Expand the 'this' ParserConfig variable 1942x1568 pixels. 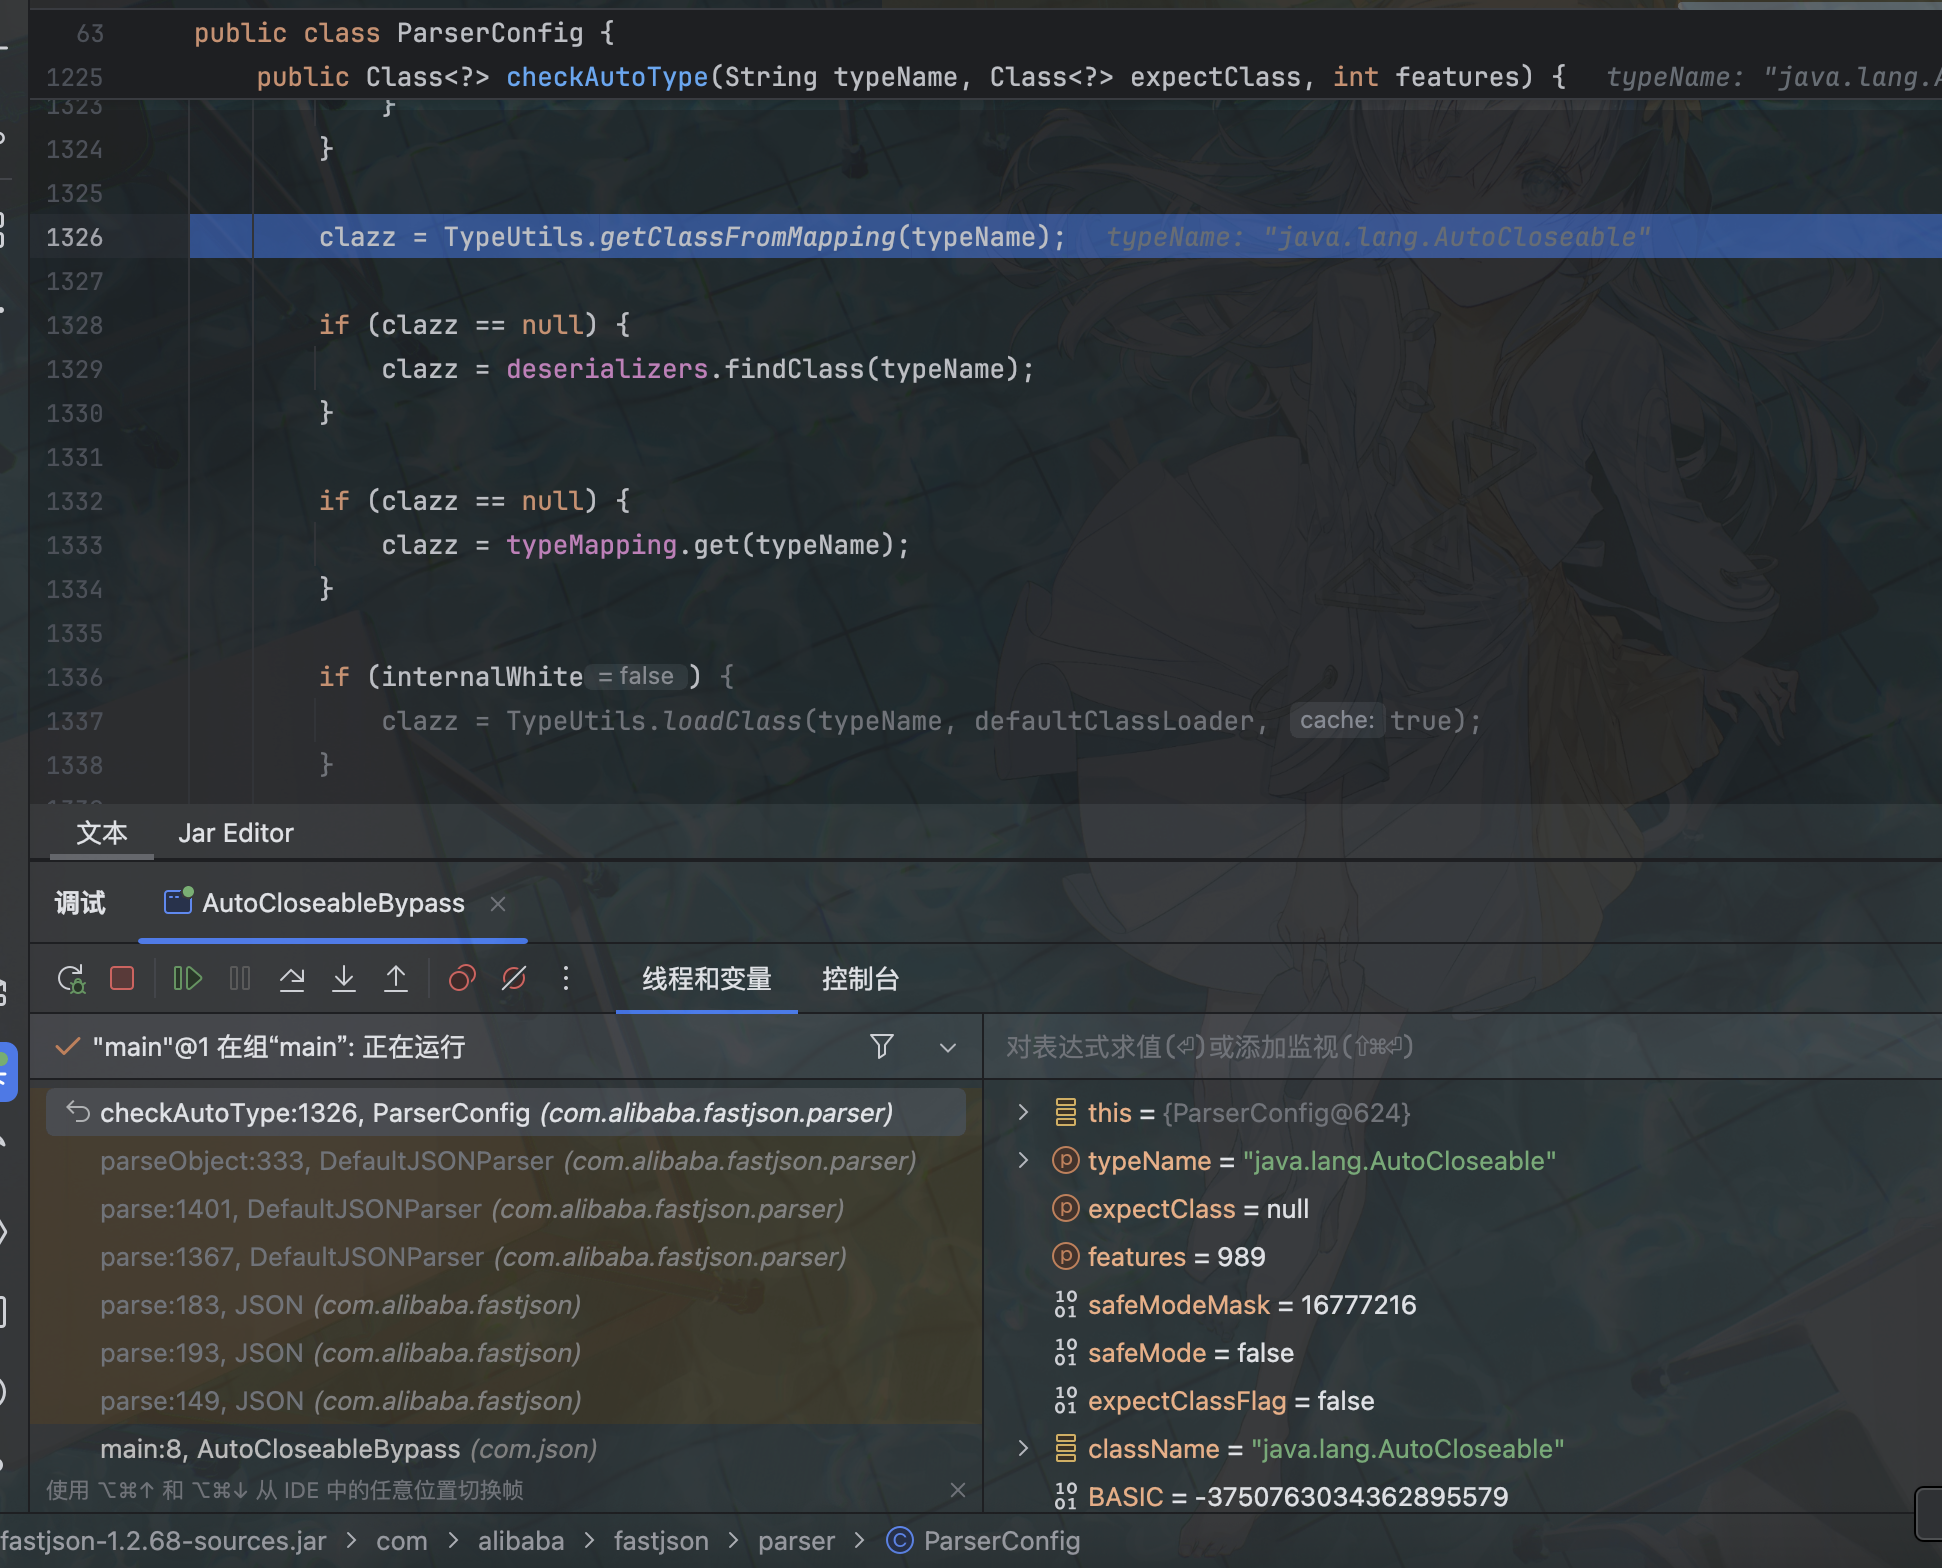1022,1112
